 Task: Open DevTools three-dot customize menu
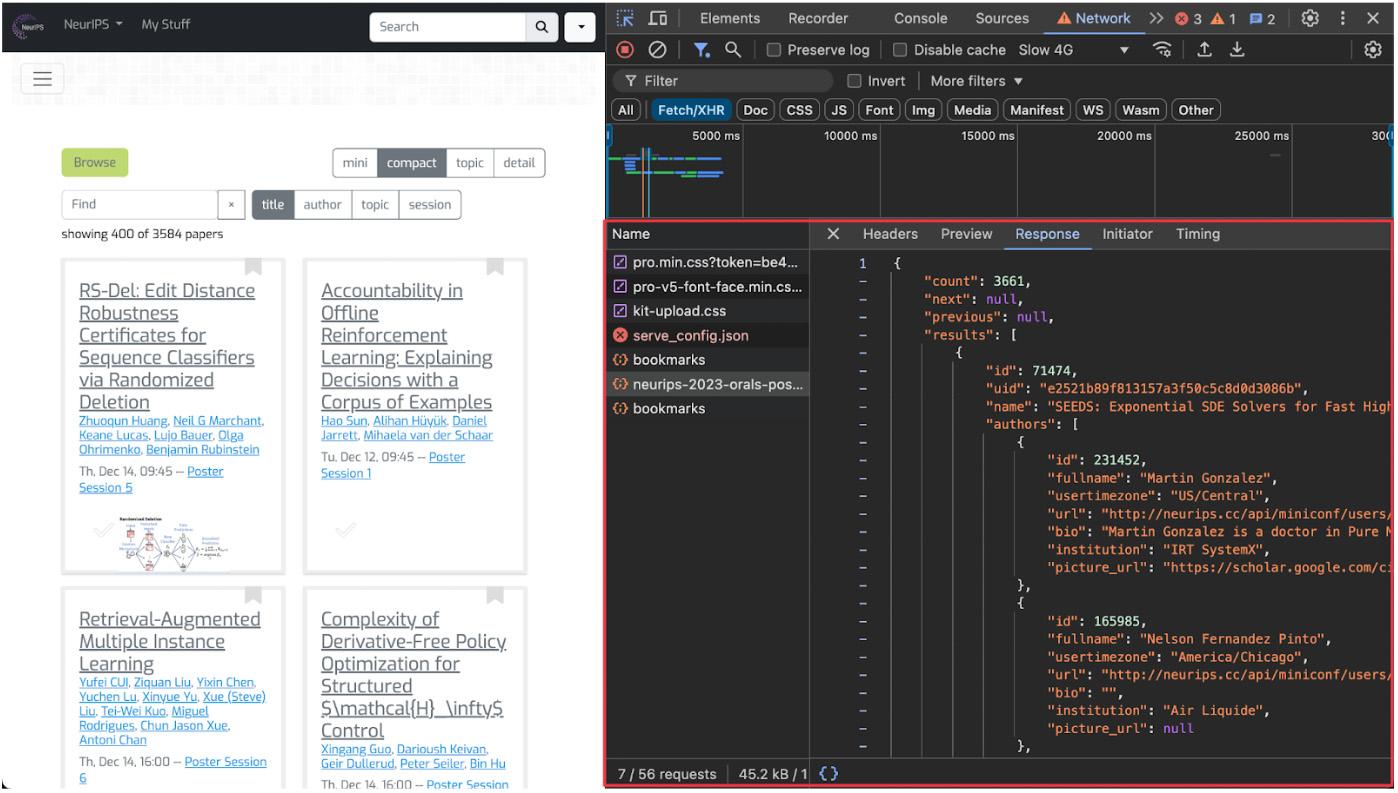point(1343,18)
